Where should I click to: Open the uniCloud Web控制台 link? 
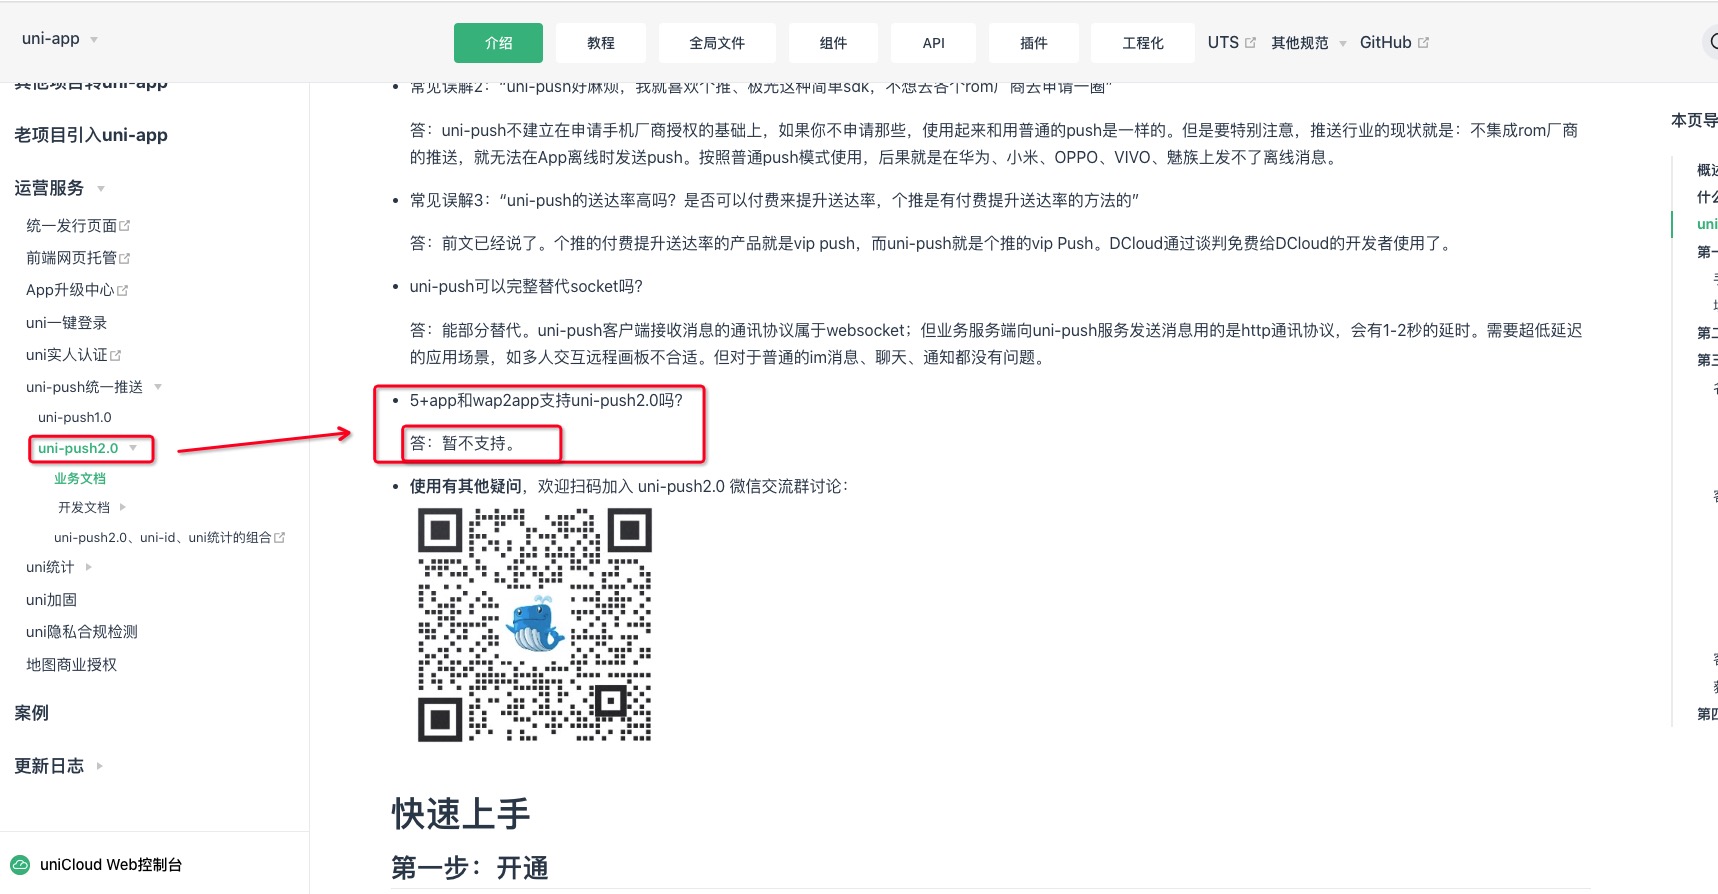coord(111,865)
